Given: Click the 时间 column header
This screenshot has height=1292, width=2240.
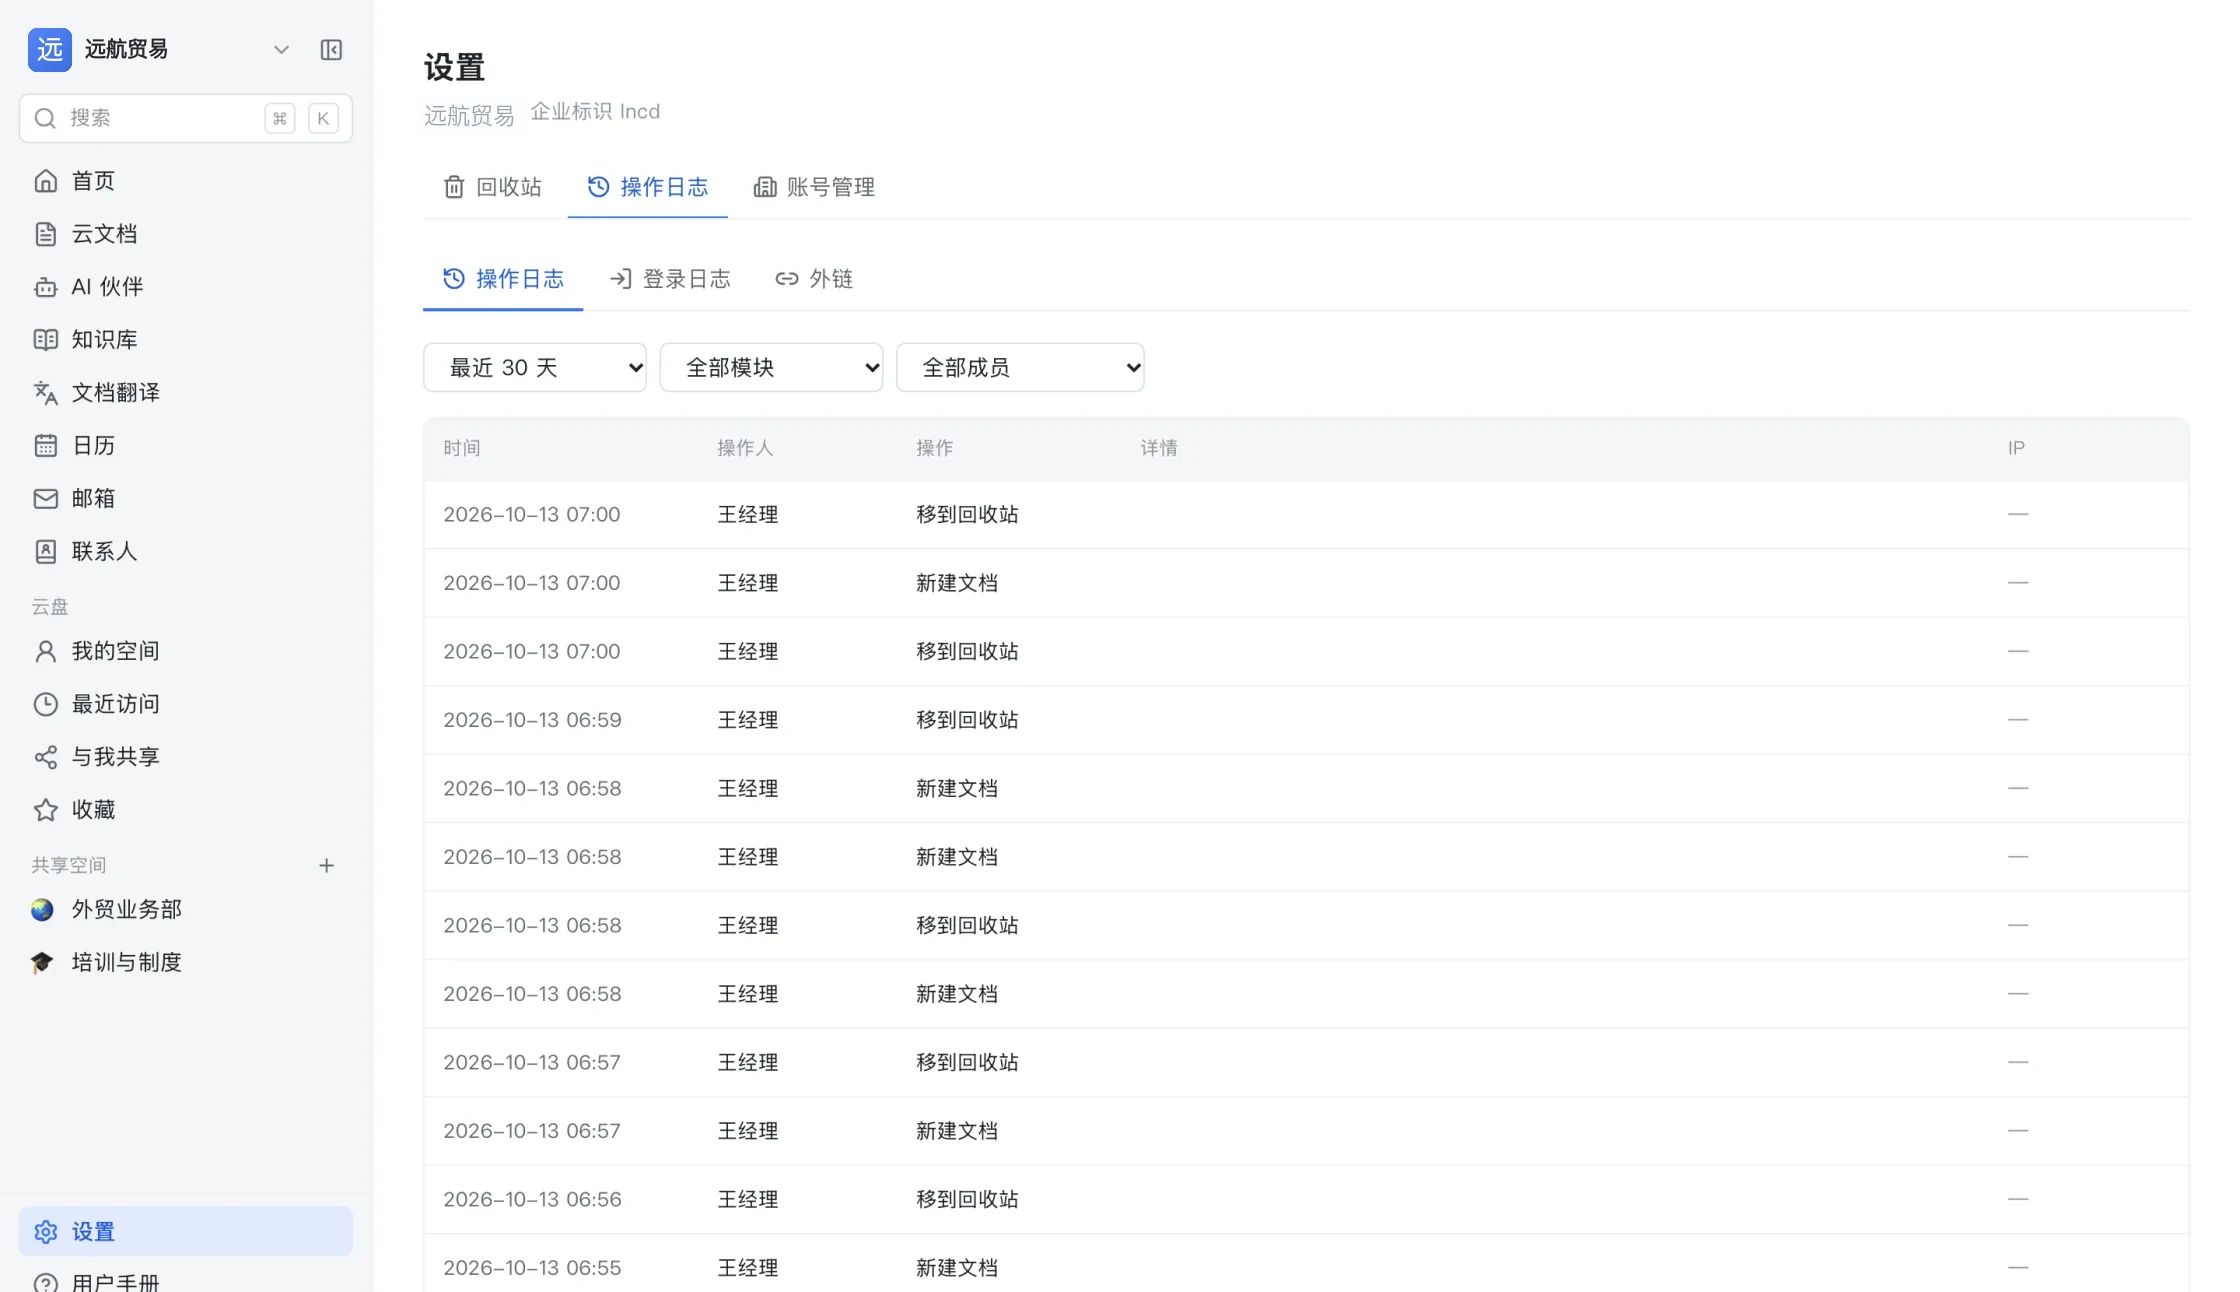Looking at the screenshot, I should pyautogui.click(x=462, y=449).
